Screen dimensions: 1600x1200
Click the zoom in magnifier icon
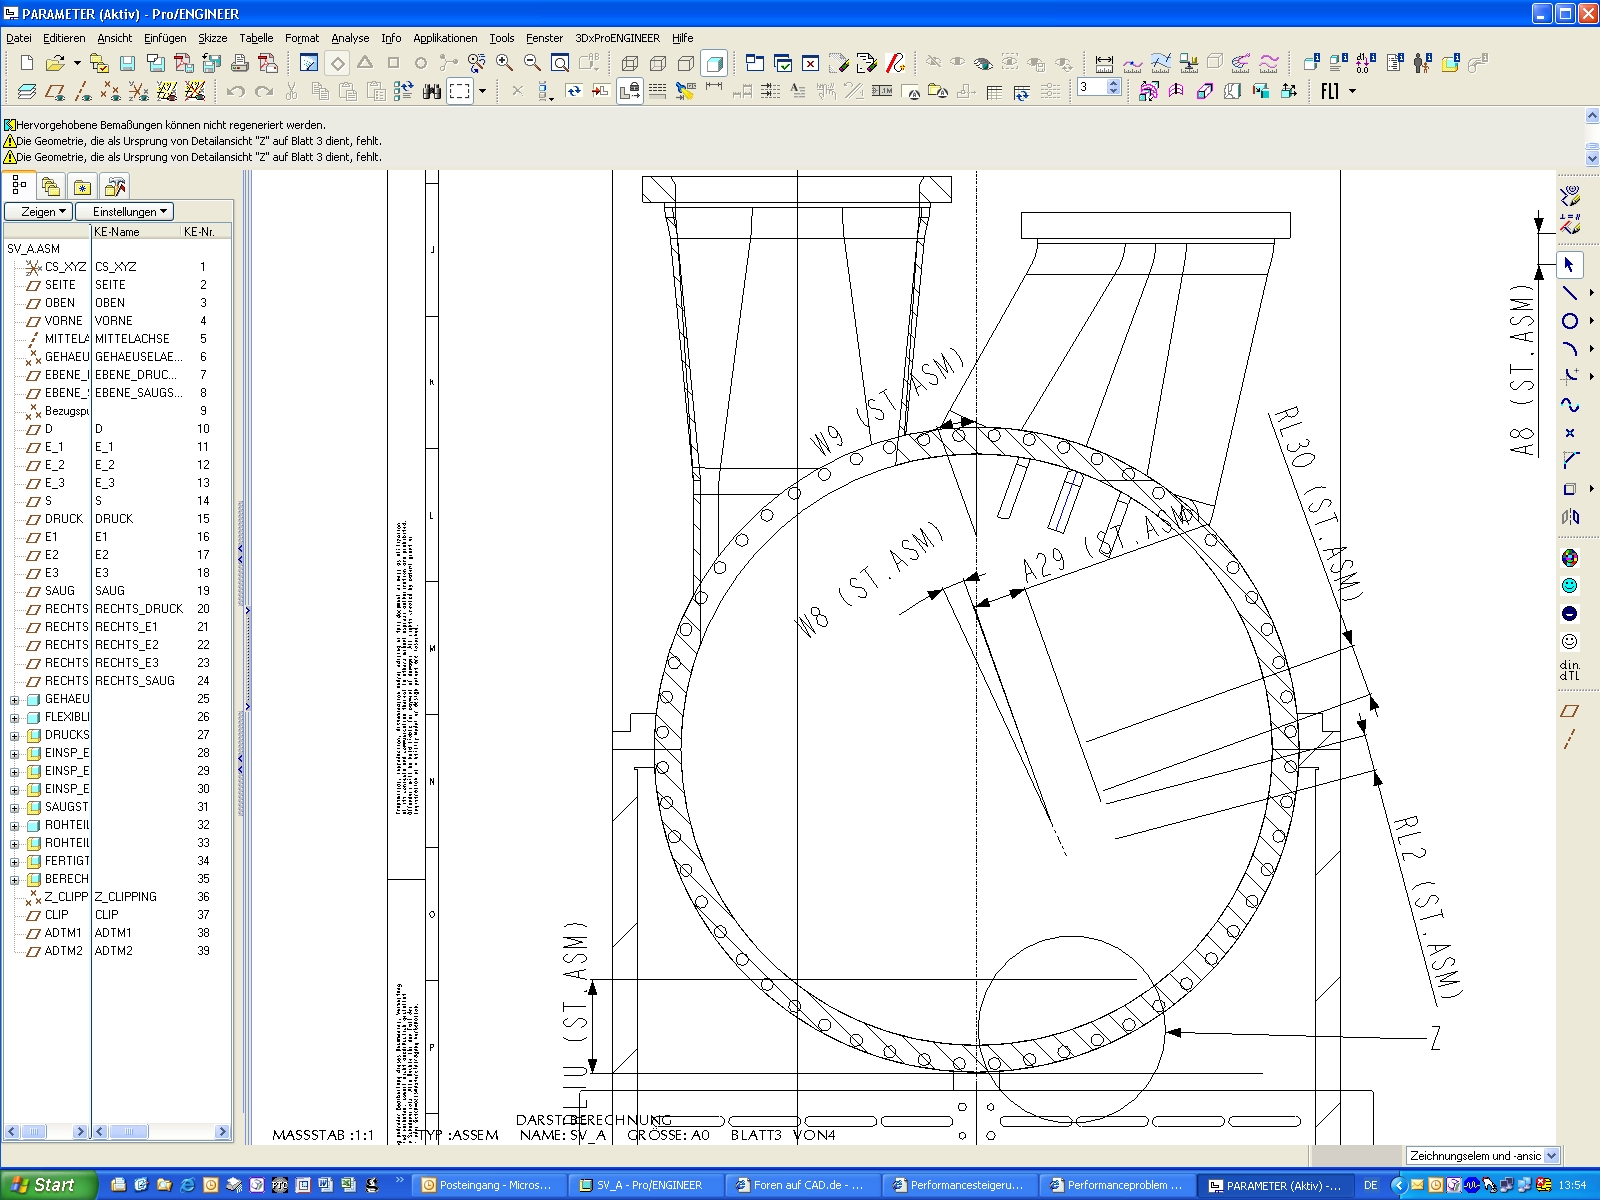coord(505,63)
